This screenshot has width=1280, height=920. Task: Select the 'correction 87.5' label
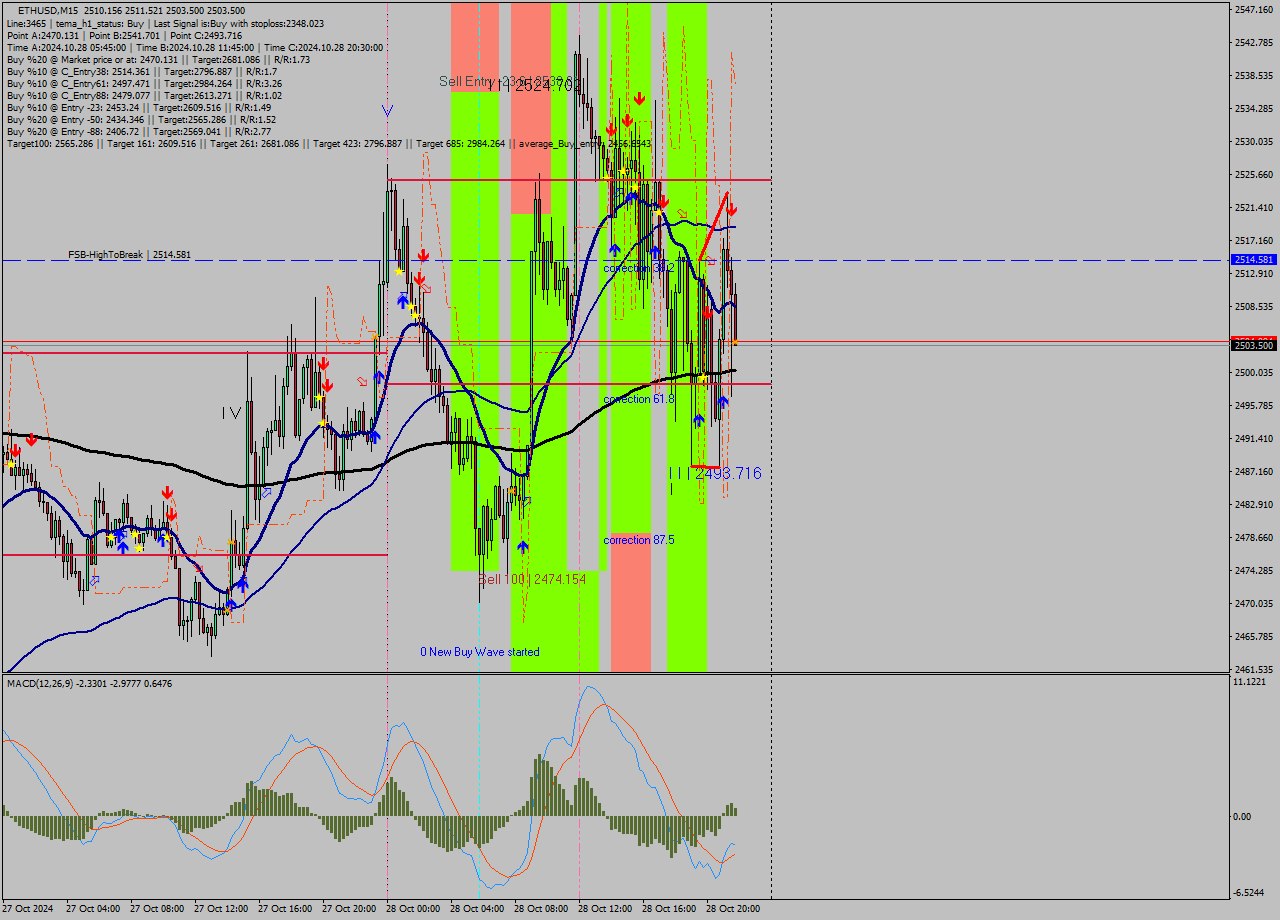pyautogui.click(x=638, y=540)
